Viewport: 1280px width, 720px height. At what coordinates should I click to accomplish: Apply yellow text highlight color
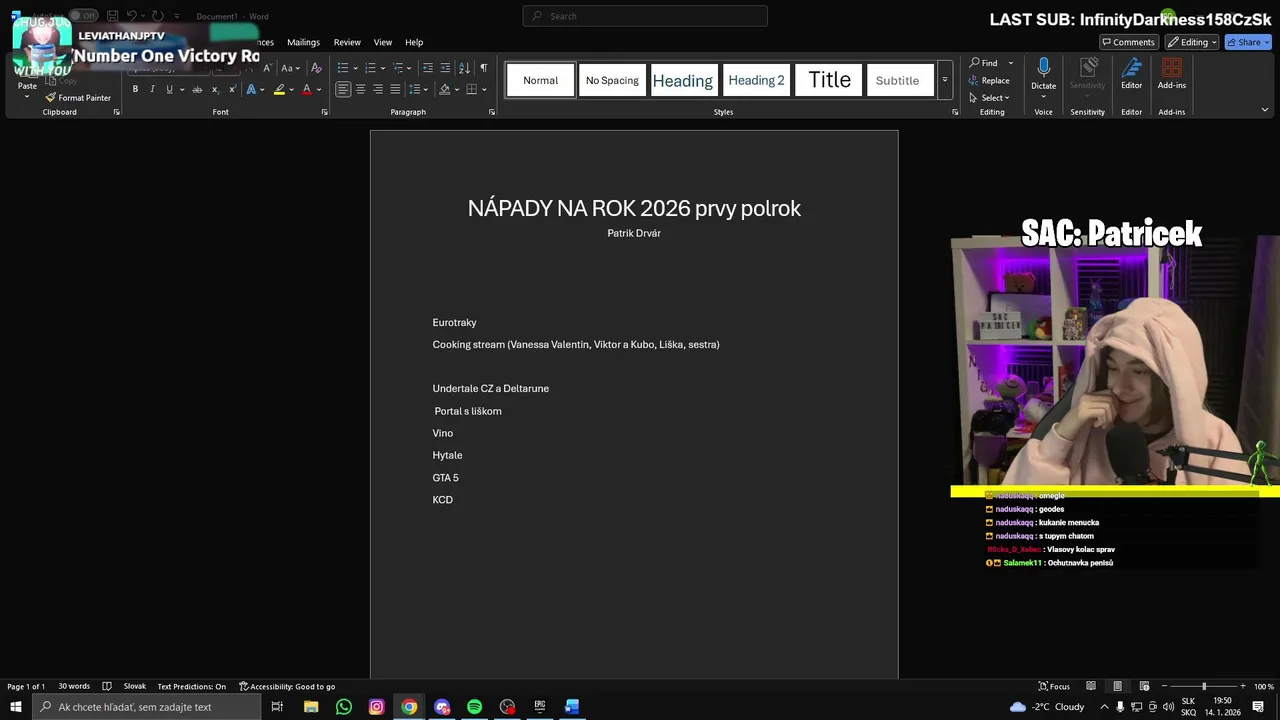tap(279, 89)
